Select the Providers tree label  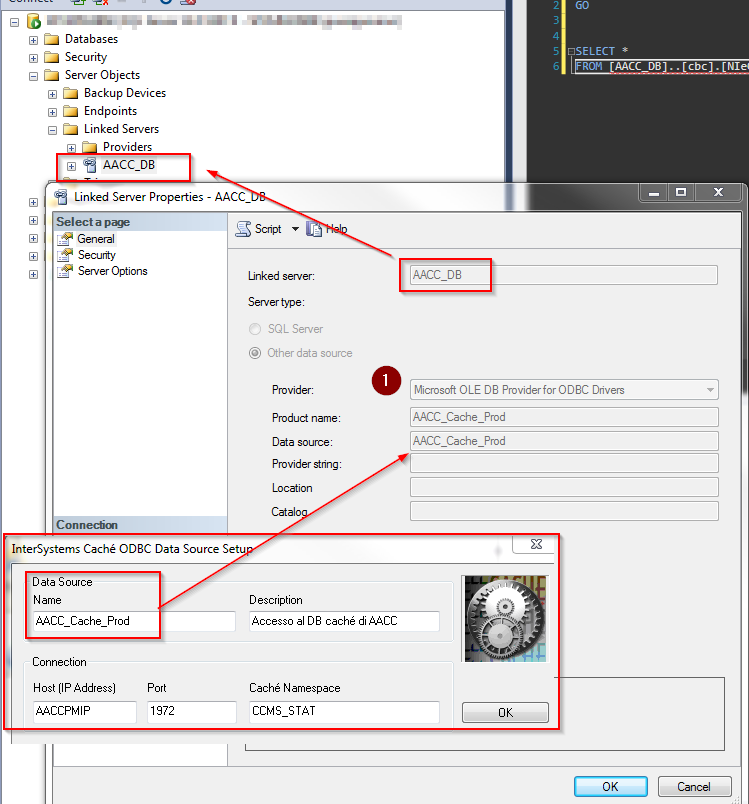point(127,147)
